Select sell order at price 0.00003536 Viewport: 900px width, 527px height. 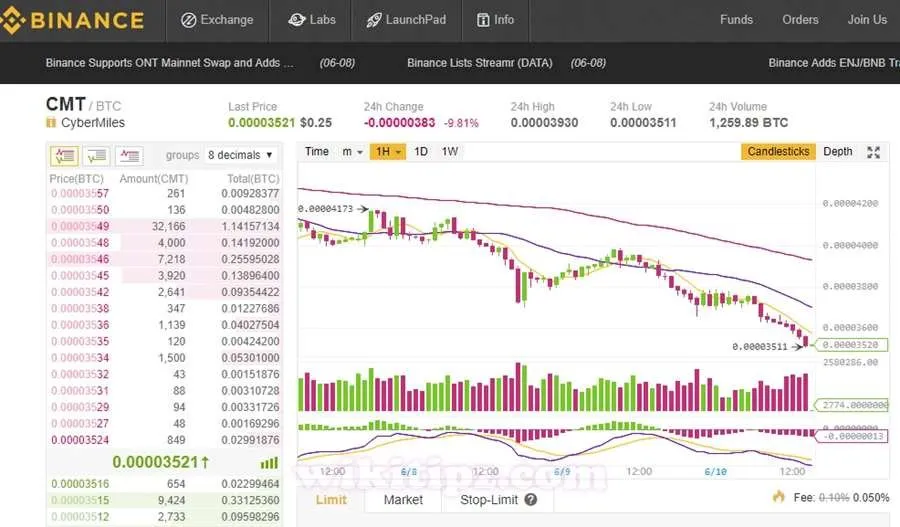(x=164, y=325)
